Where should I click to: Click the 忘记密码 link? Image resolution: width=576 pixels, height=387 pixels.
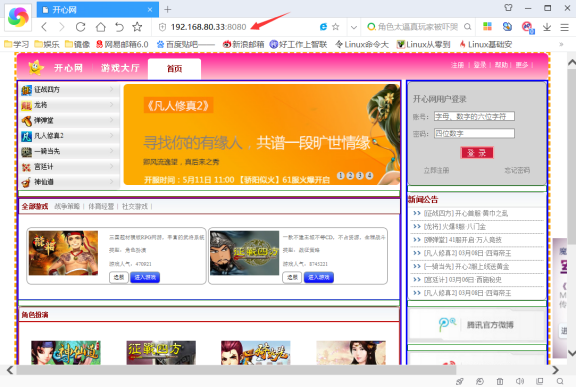pos(517,170)
